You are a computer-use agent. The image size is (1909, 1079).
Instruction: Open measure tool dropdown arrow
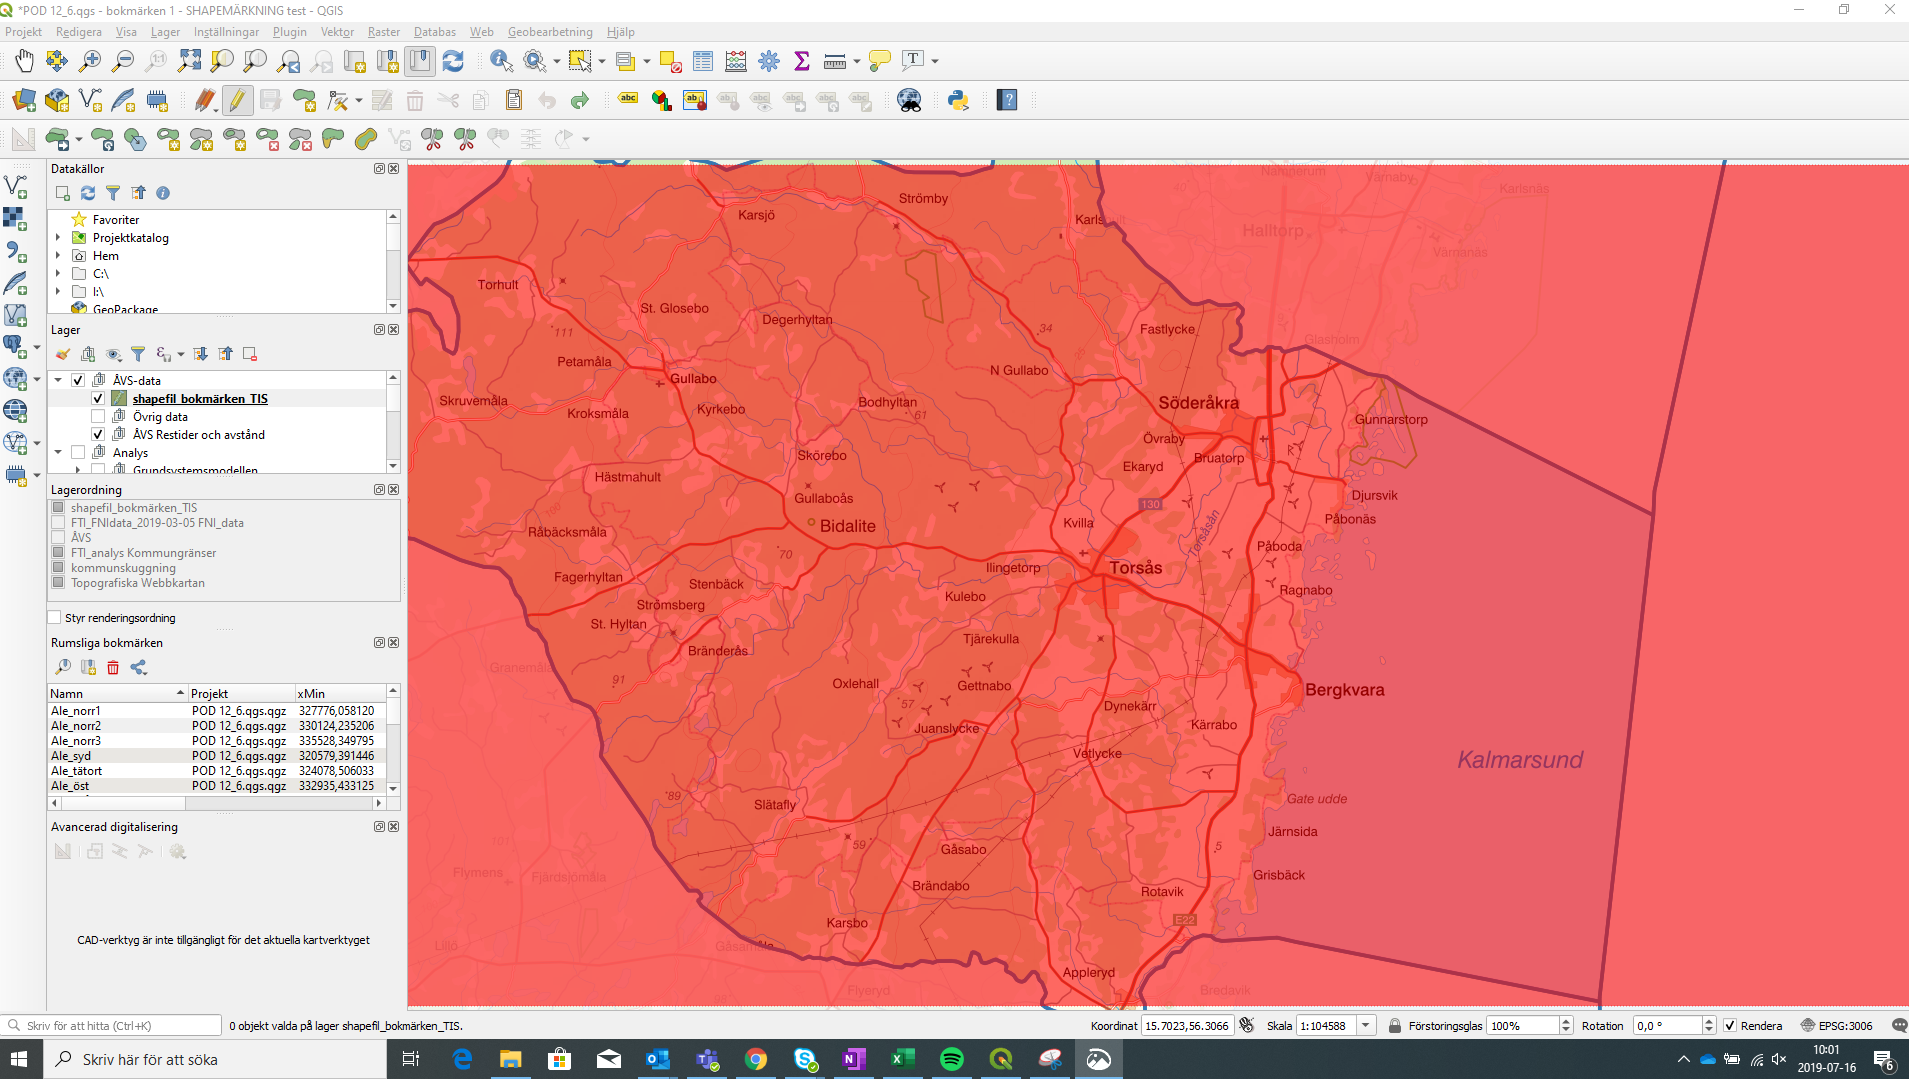(x=857, y=61)
